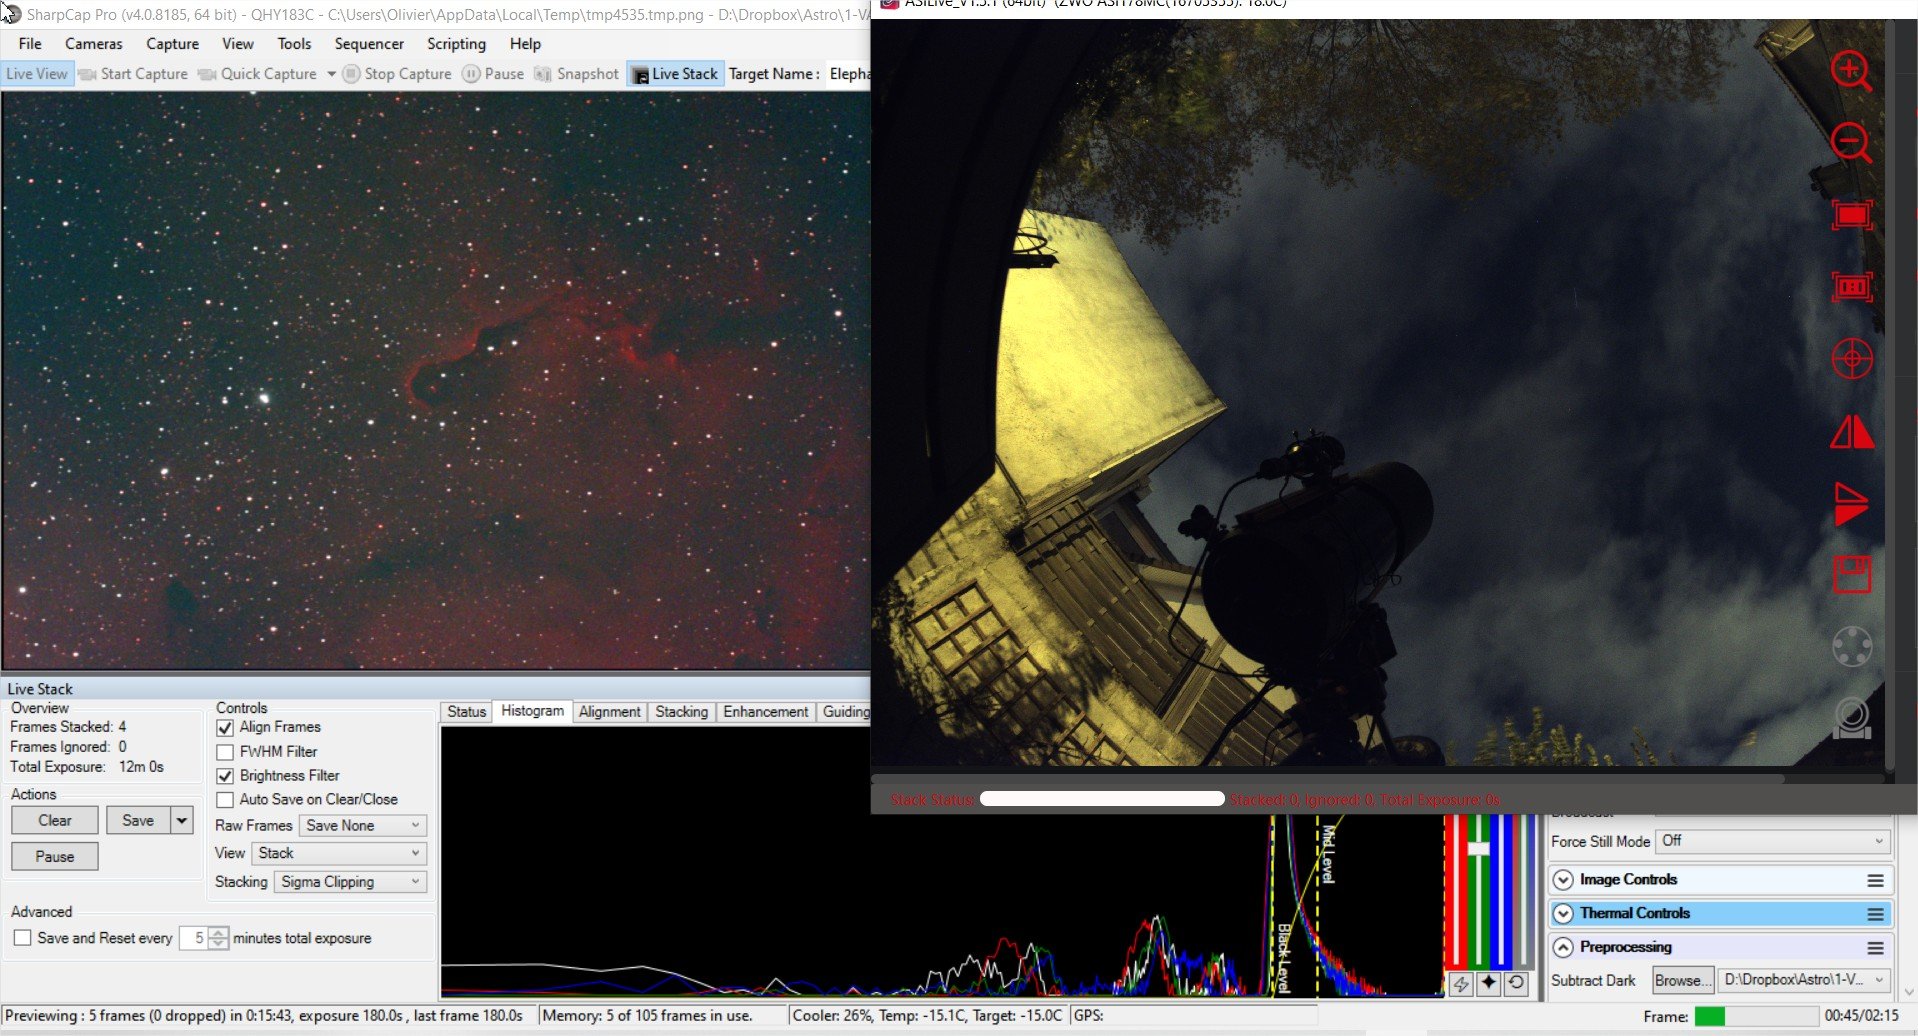The image size is (1918, 1036).
Task: Open the Stacking Sigma Clipping dropdown
Action: 350,882
